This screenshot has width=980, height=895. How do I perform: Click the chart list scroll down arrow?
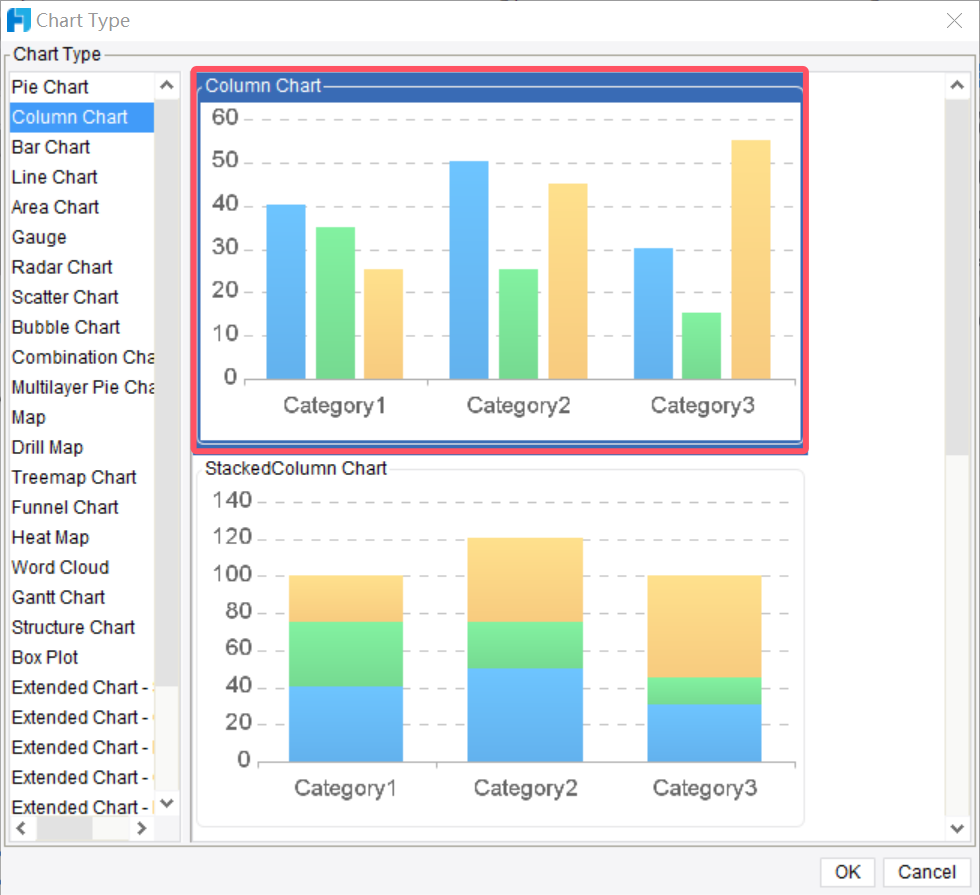tap(167, 803)
